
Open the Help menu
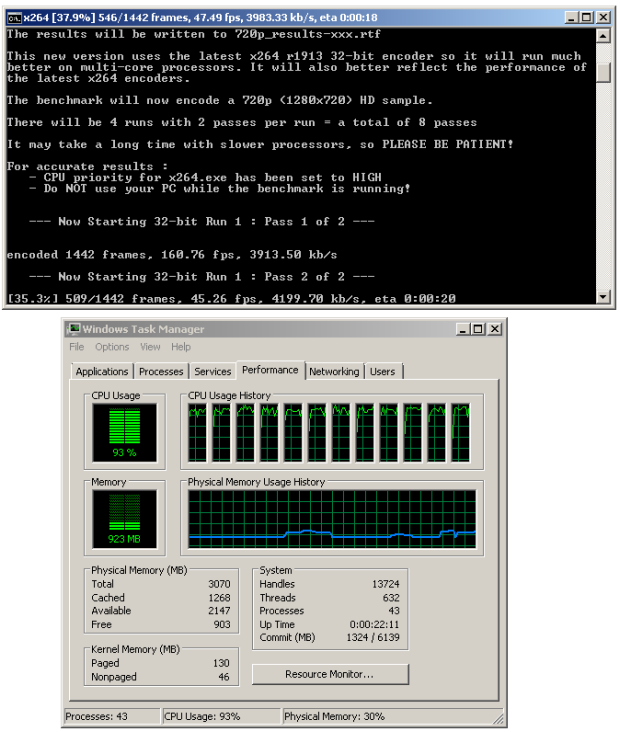click(181, 347)
